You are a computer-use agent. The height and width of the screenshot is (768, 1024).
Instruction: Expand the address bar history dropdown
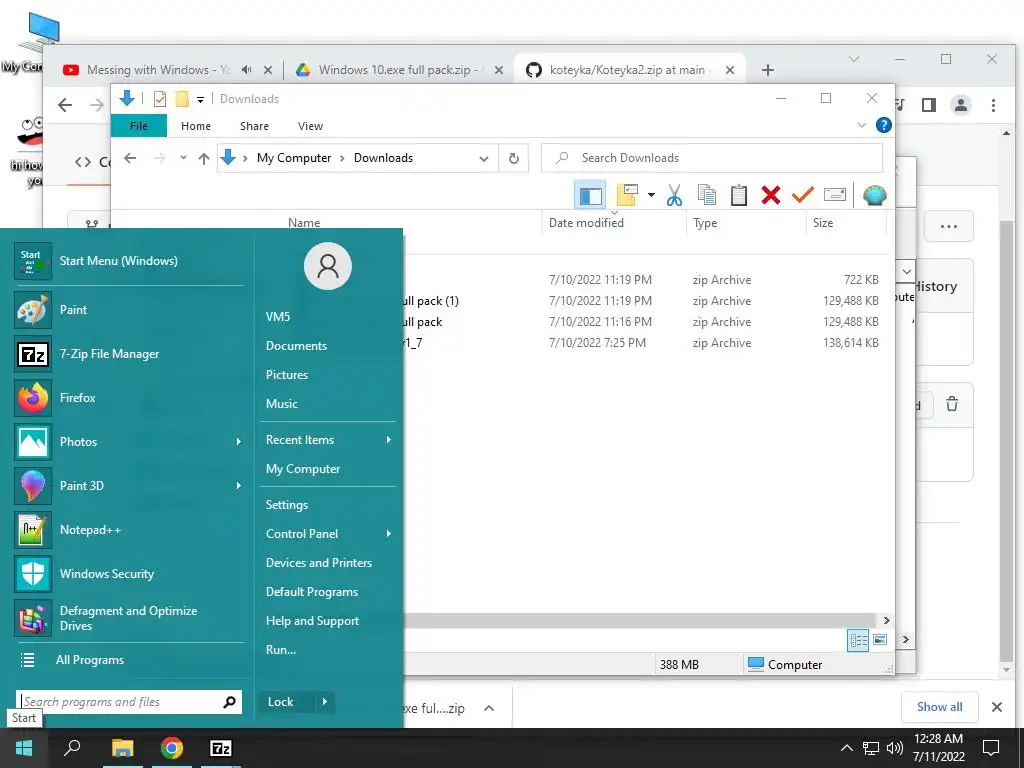(484, 159)
